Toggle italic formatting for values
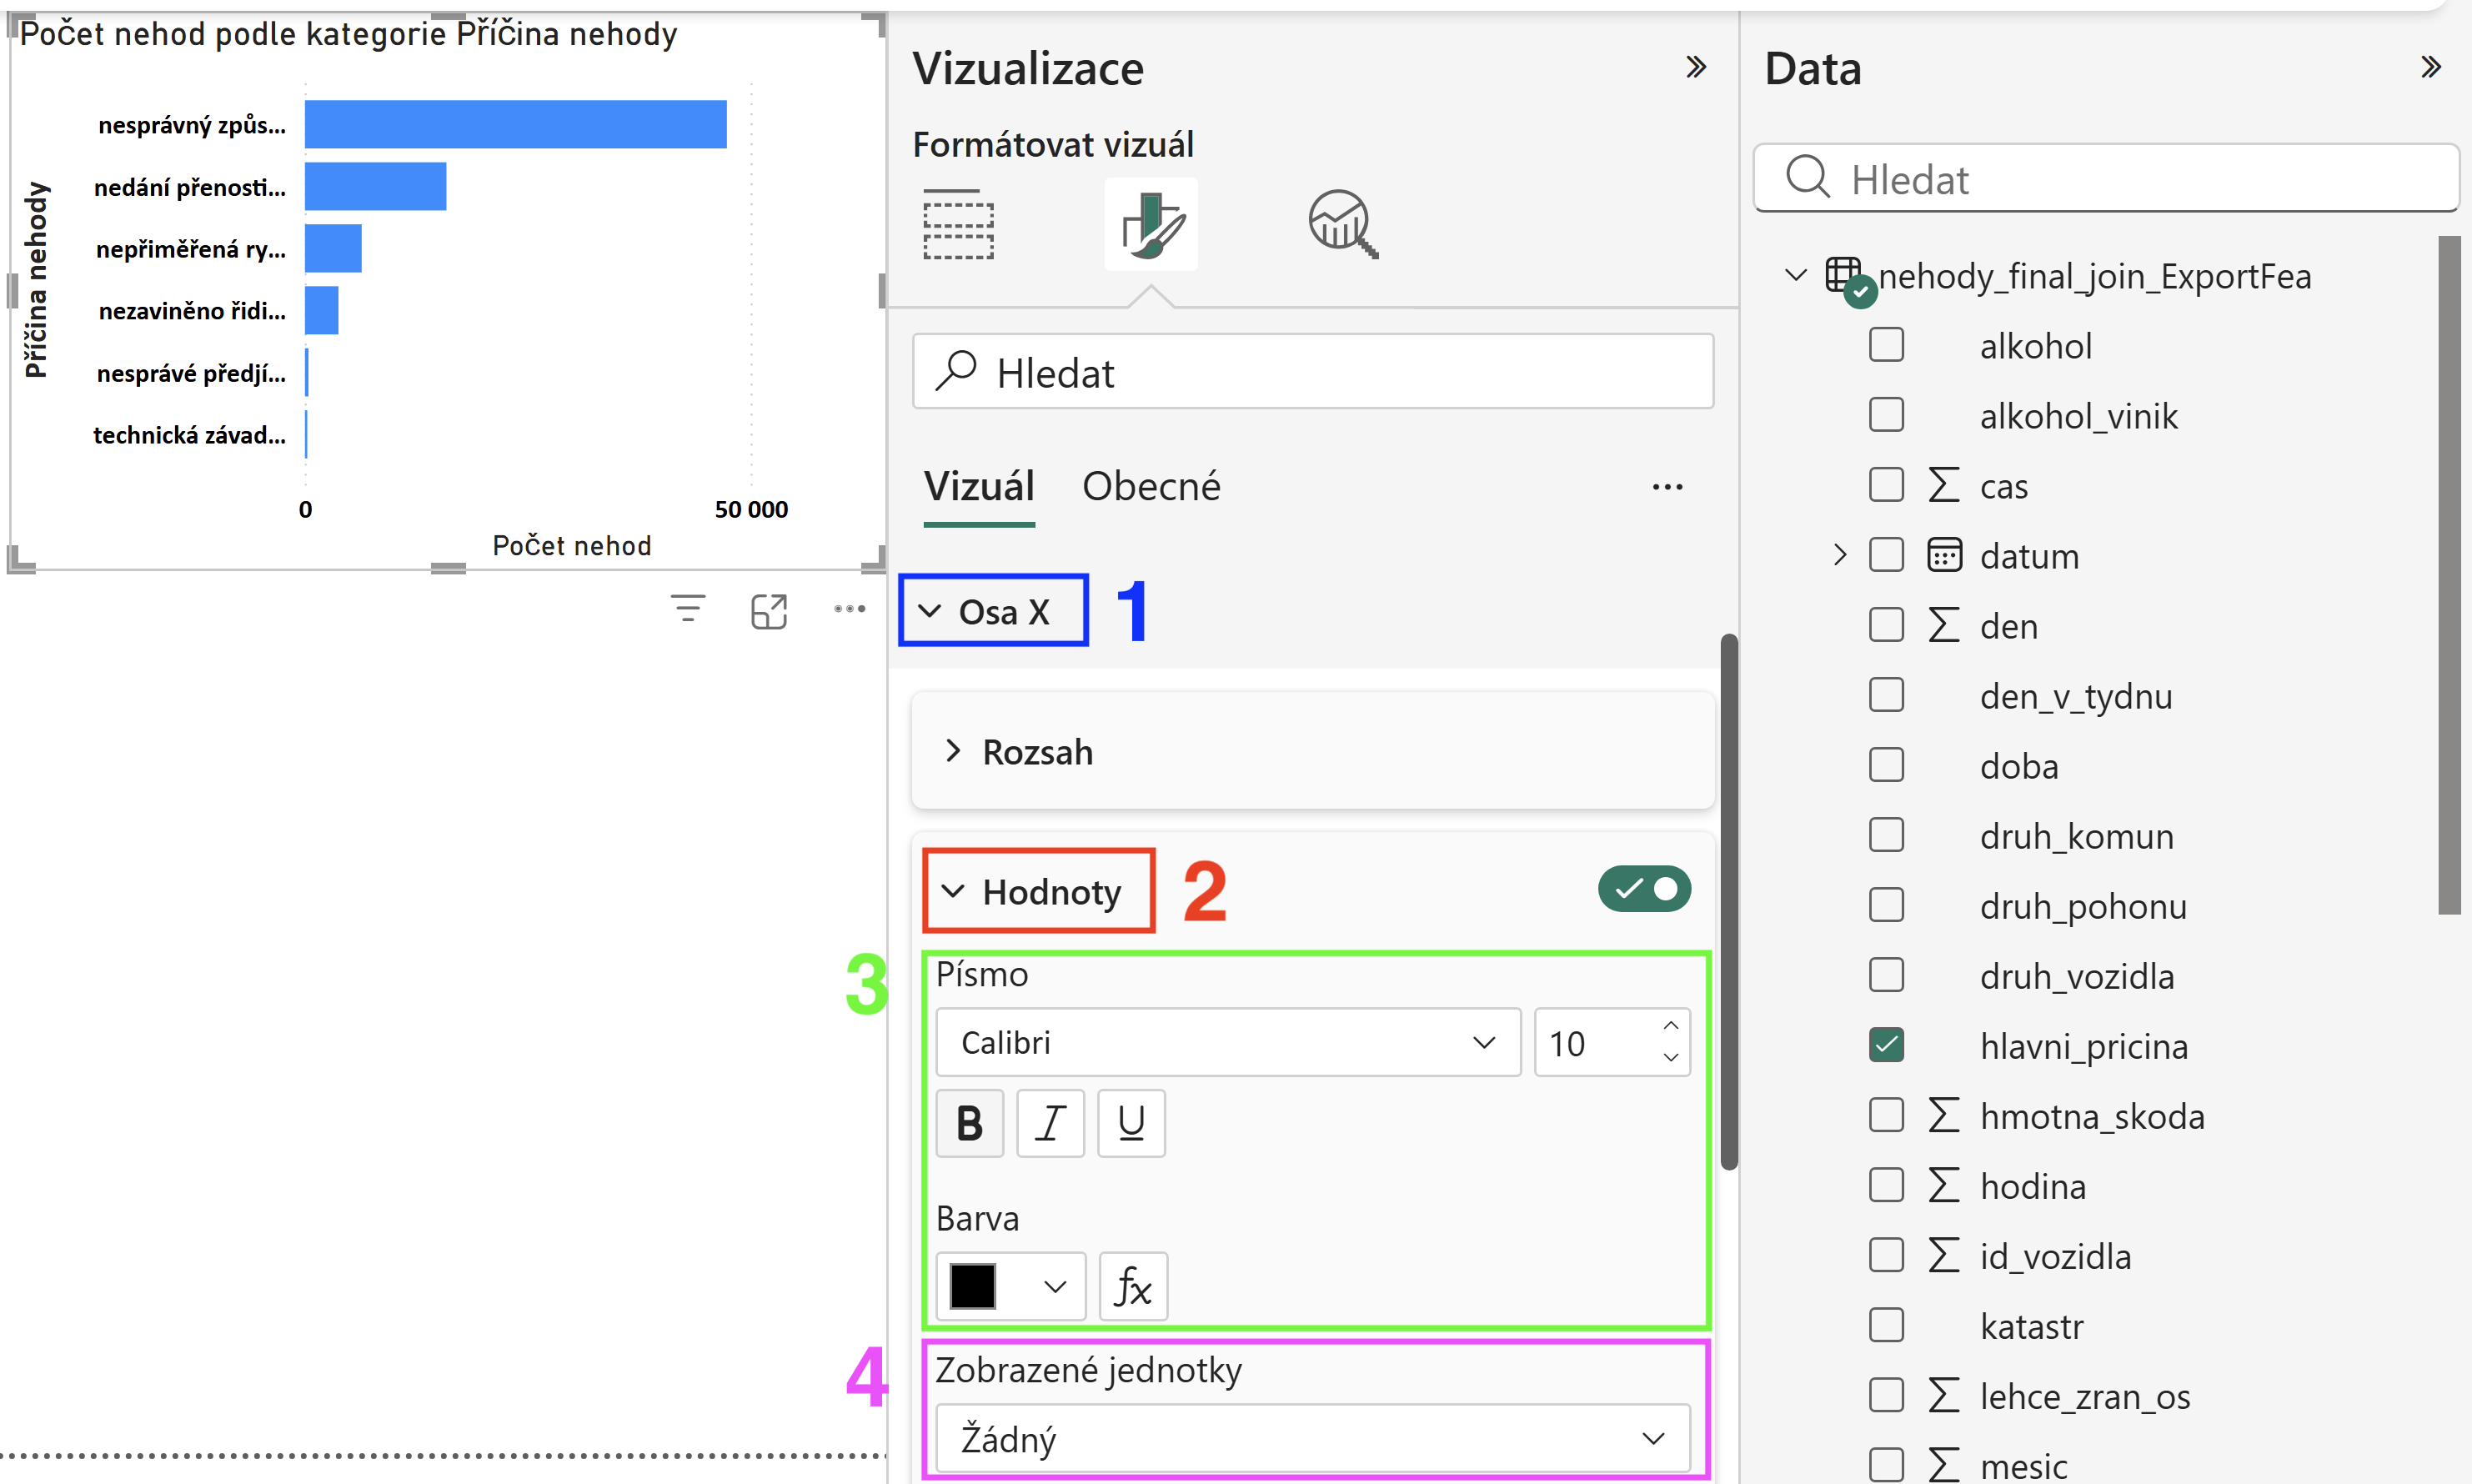The height and width of the screenshot is (1484, 2472). coord(1050,1123)
